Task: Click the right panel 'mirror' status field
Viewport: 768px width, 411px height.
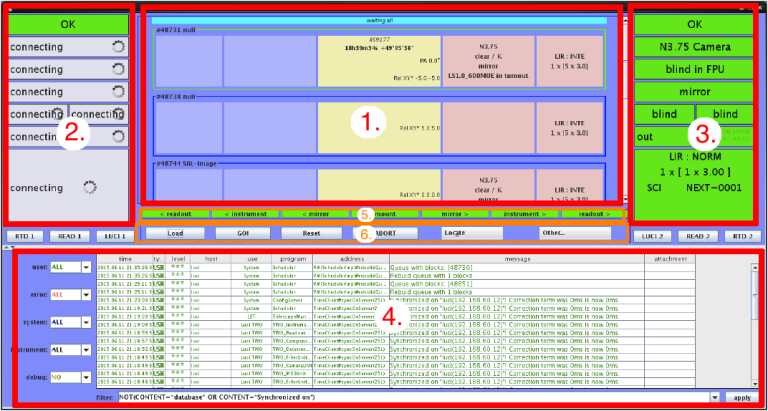Action: 694,92
